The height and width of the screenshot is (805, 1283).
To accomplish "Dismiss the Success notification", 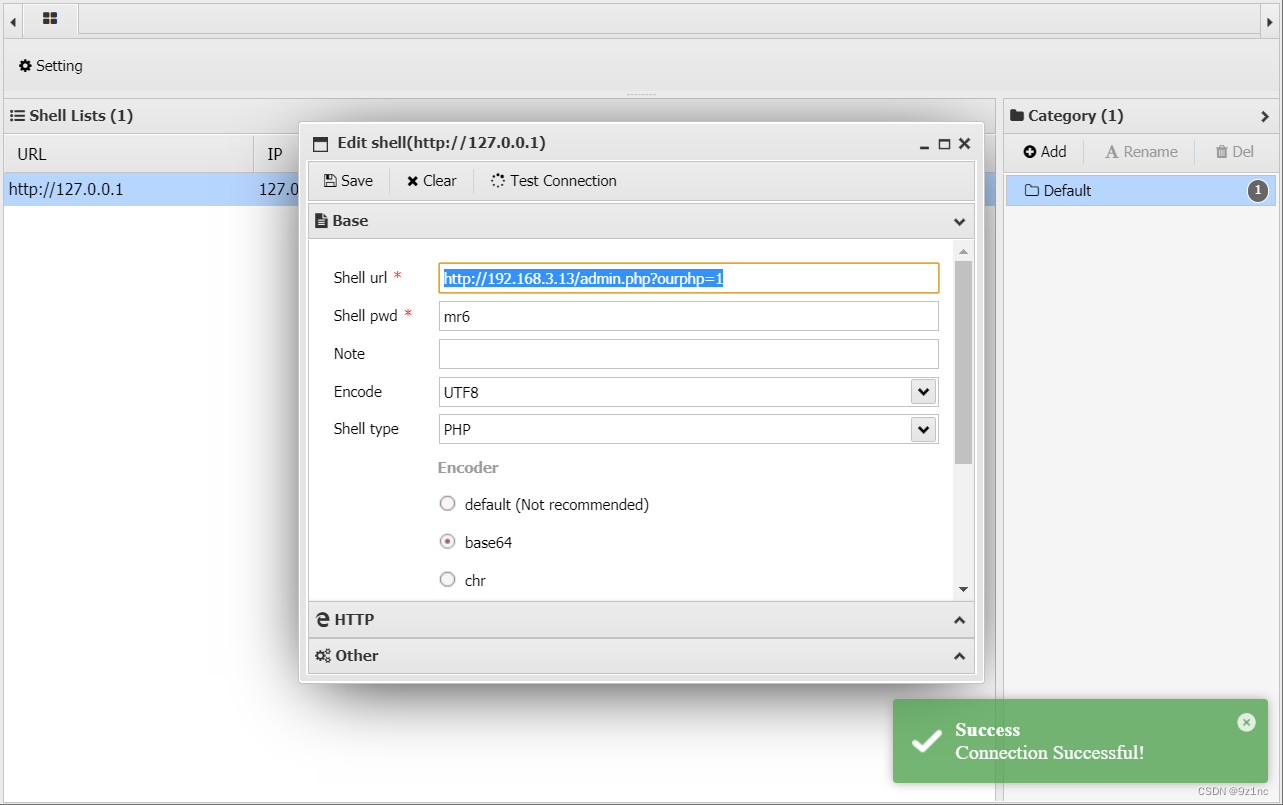I will click(1246, 722).
